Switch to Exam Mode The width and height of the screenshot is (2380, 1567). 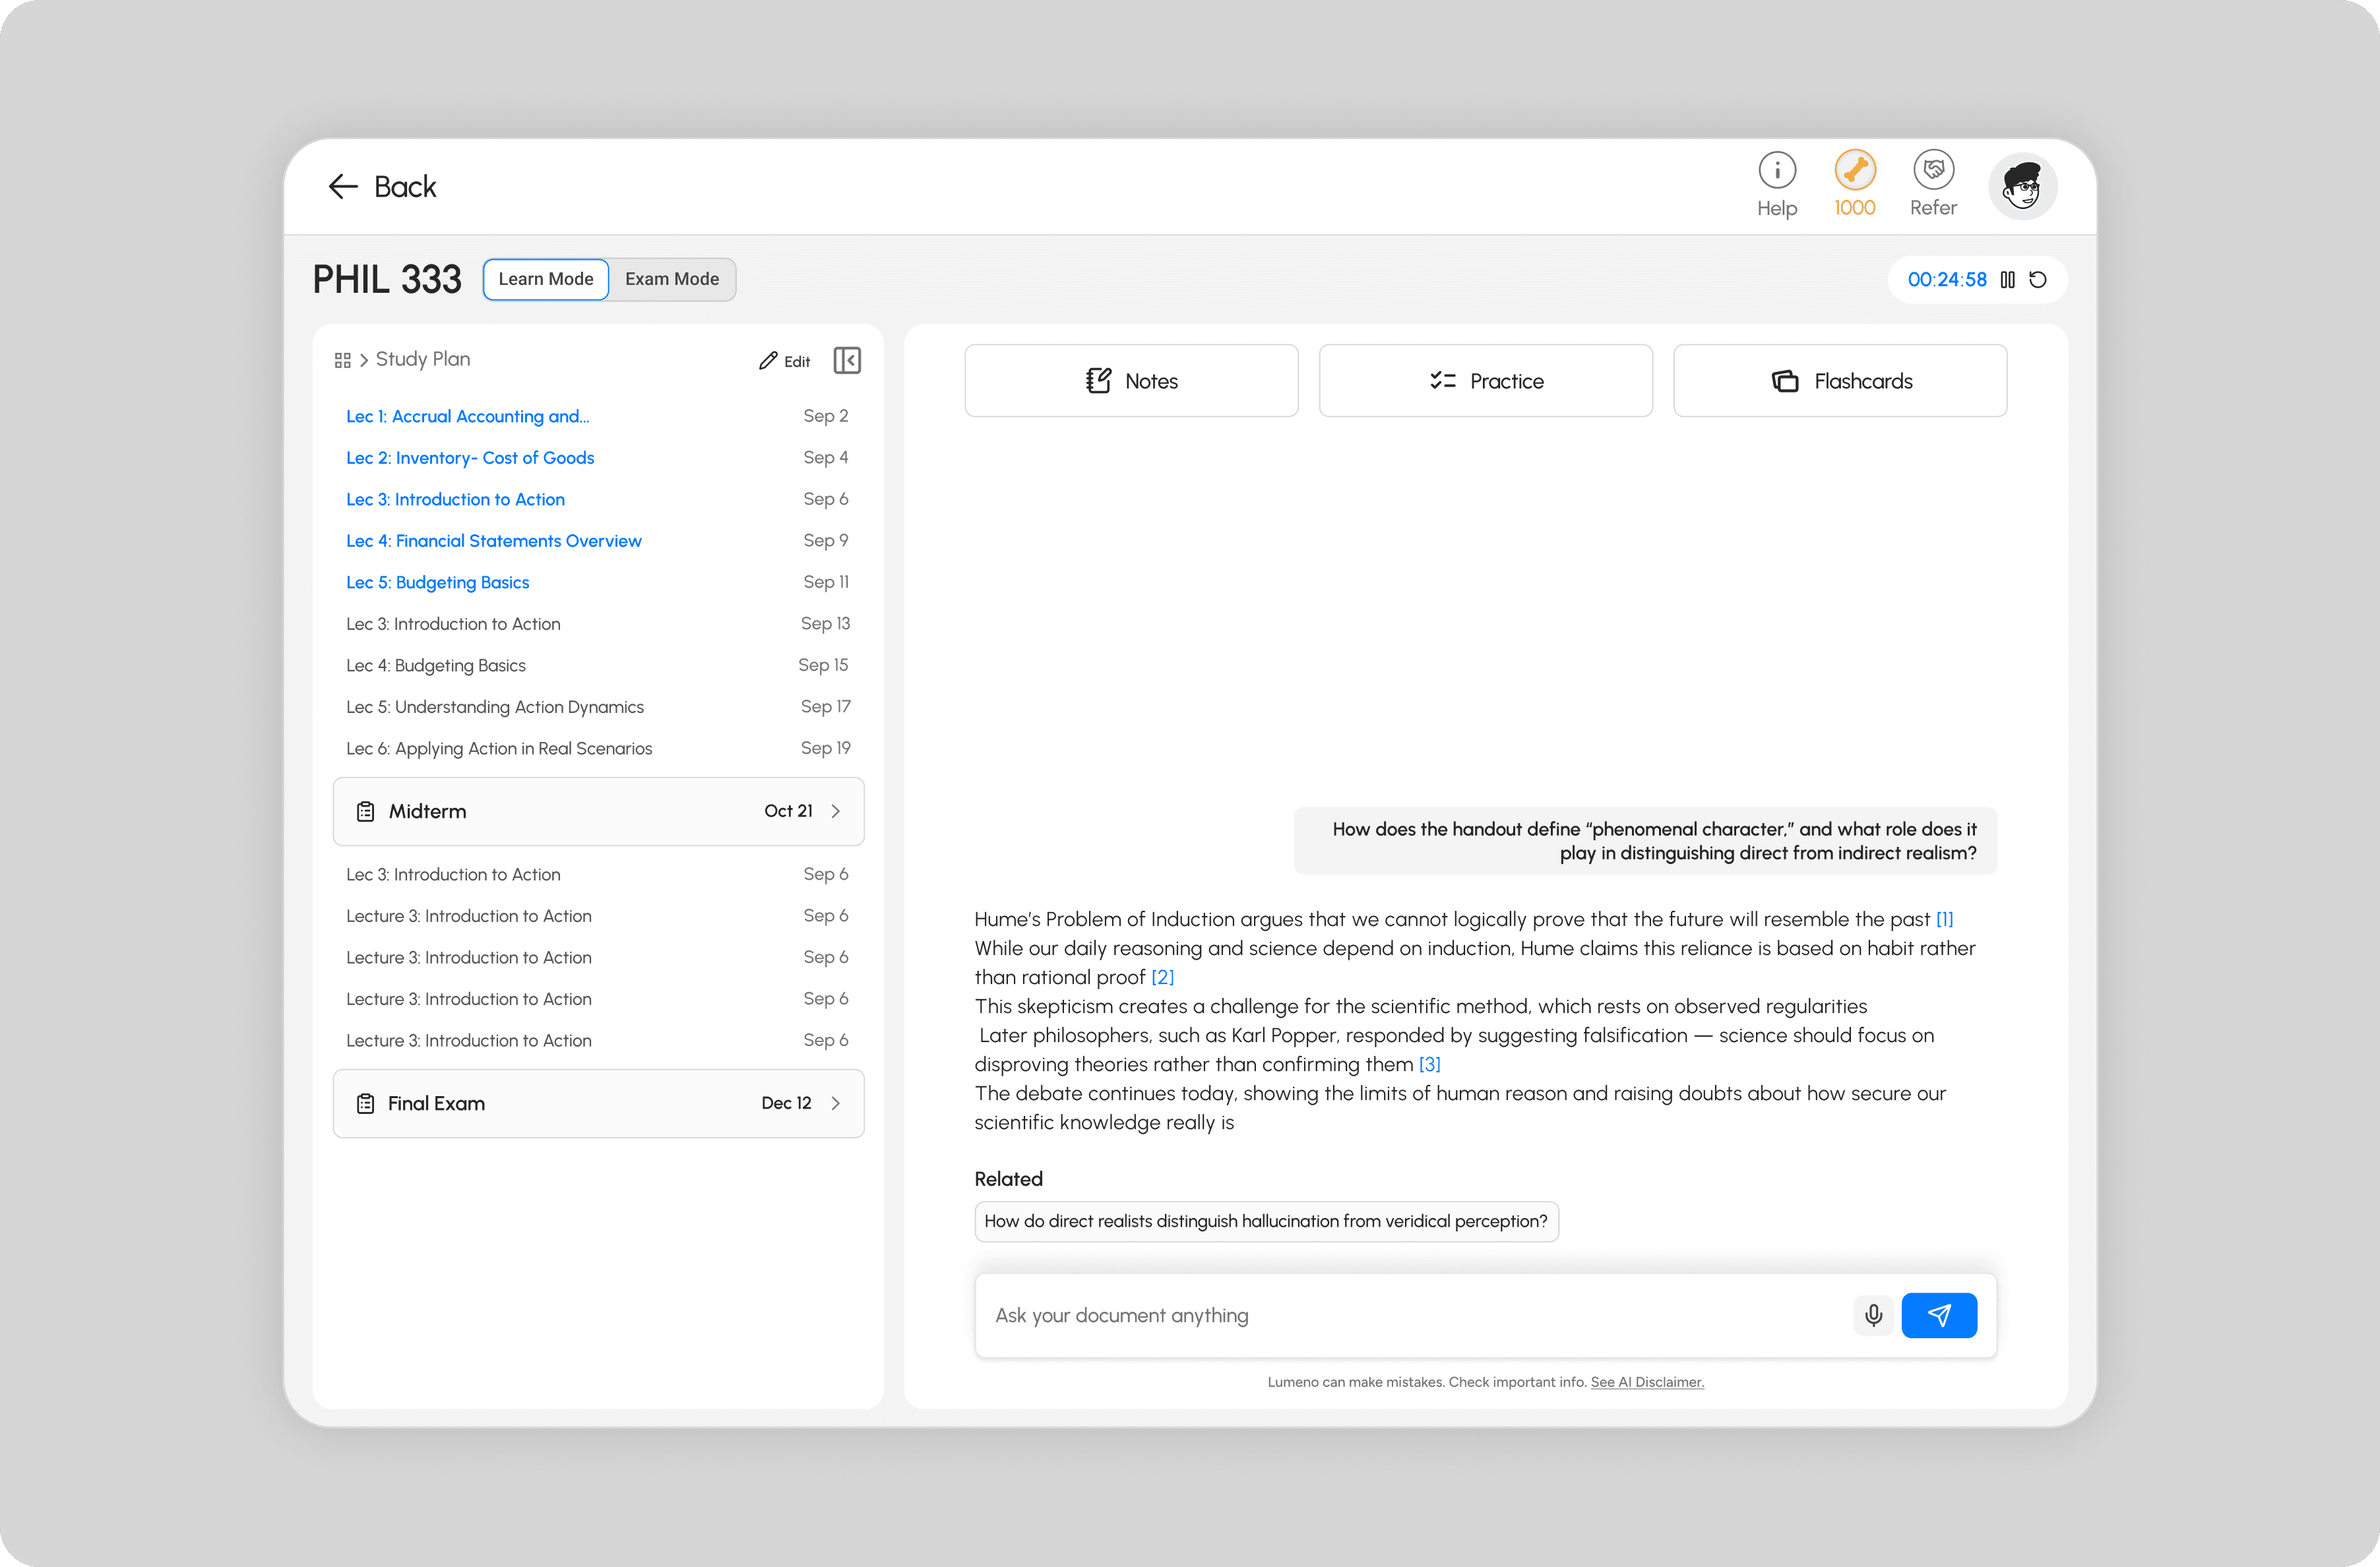tap(672, 279)
